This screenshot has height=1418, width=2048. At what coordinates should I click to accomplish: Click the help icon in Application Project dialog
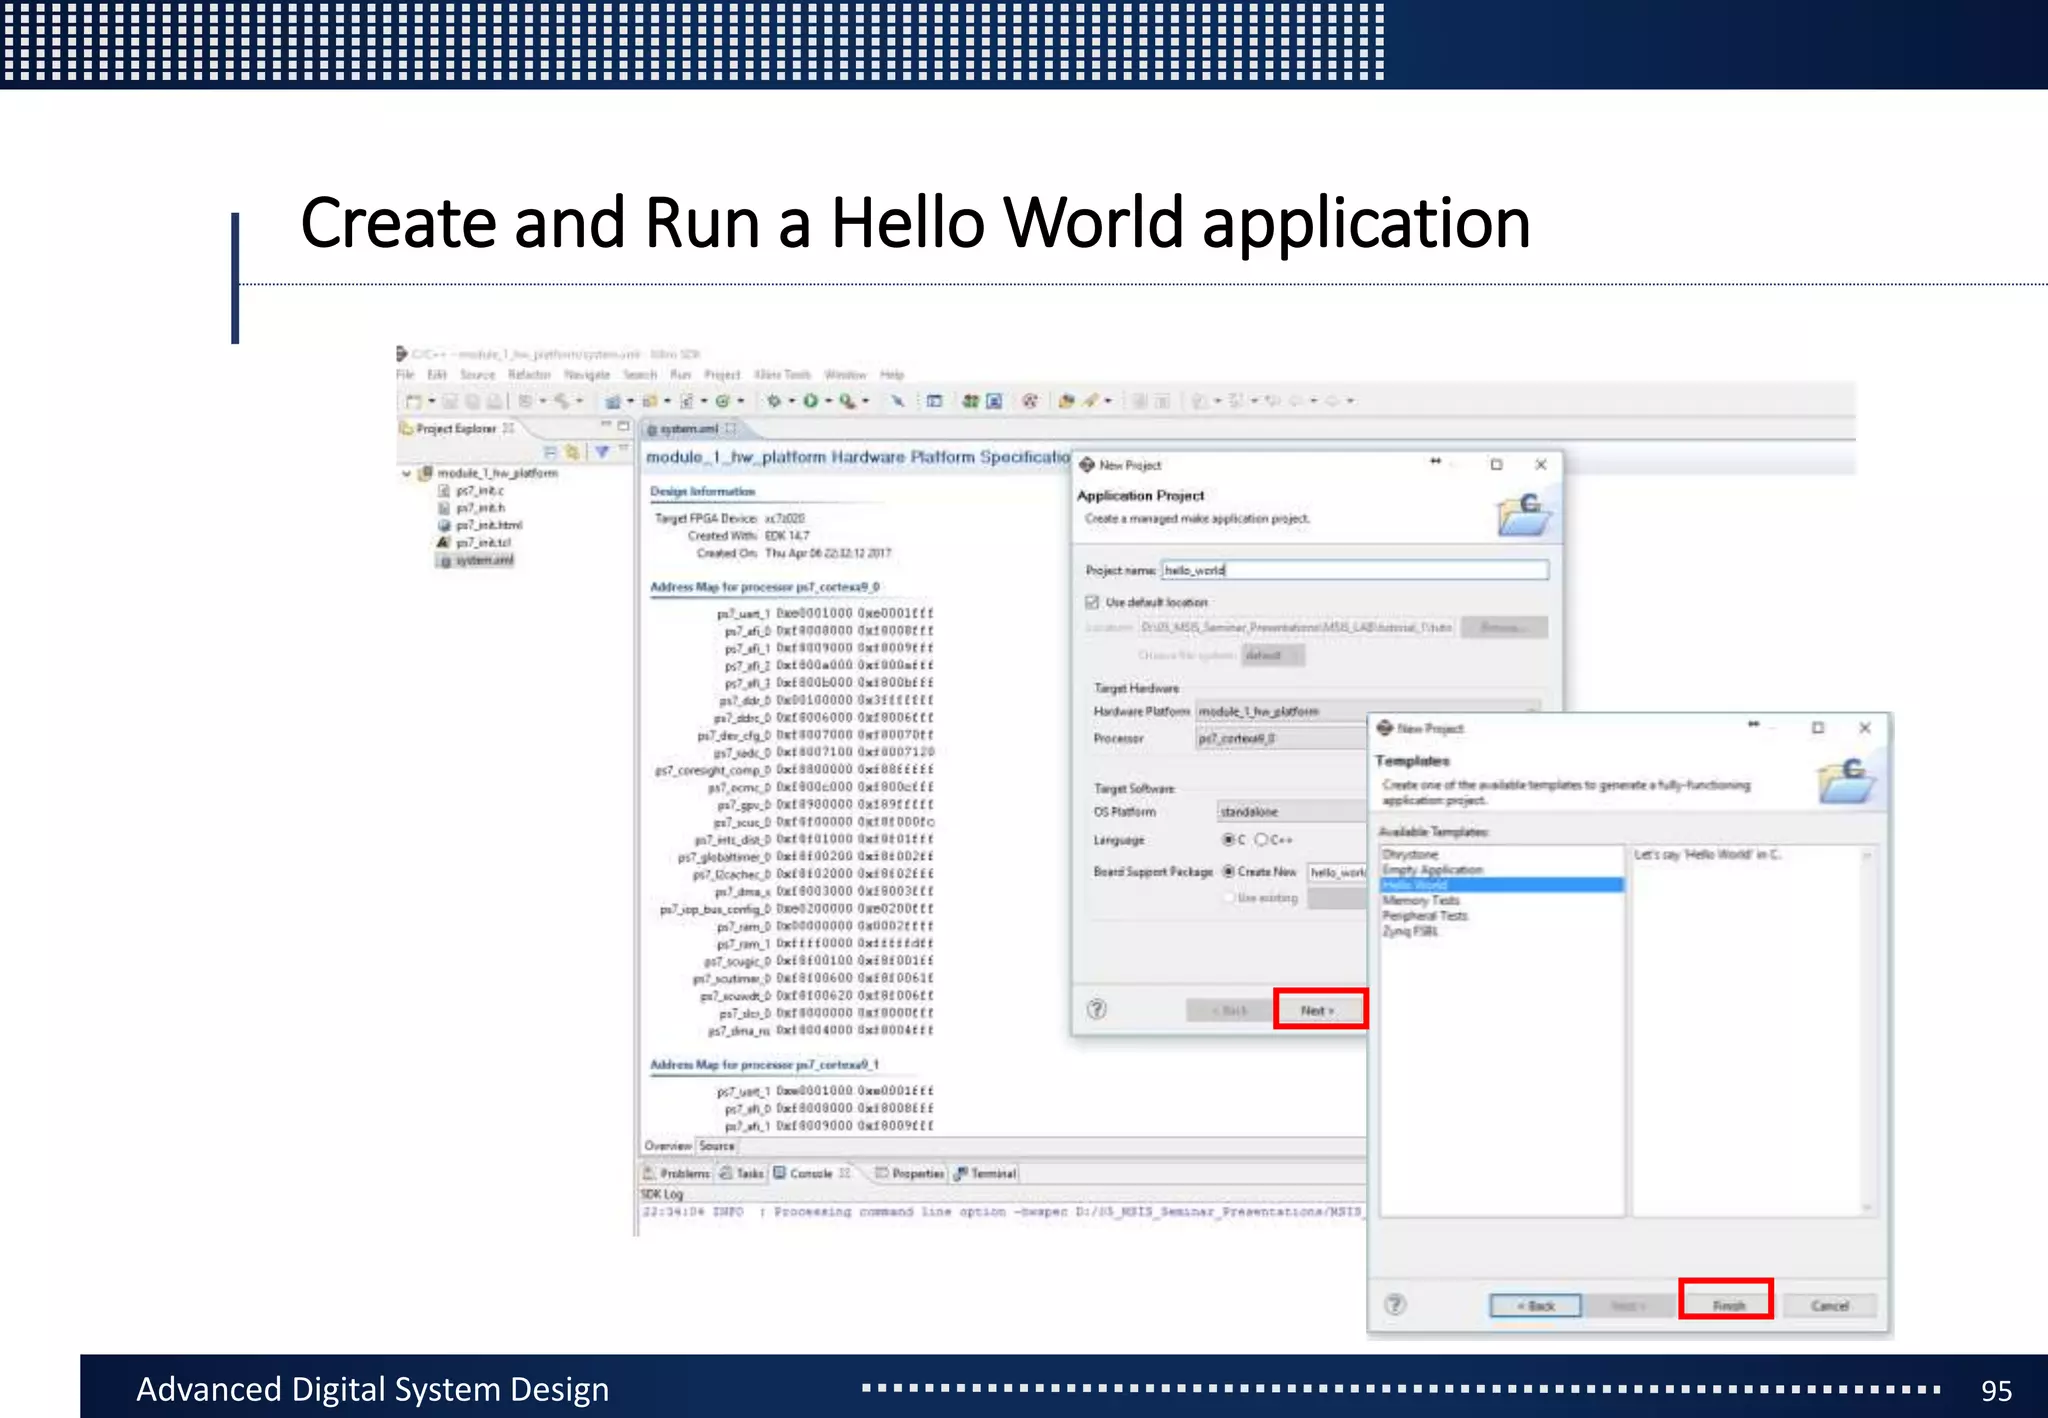coord(1097,1009)
